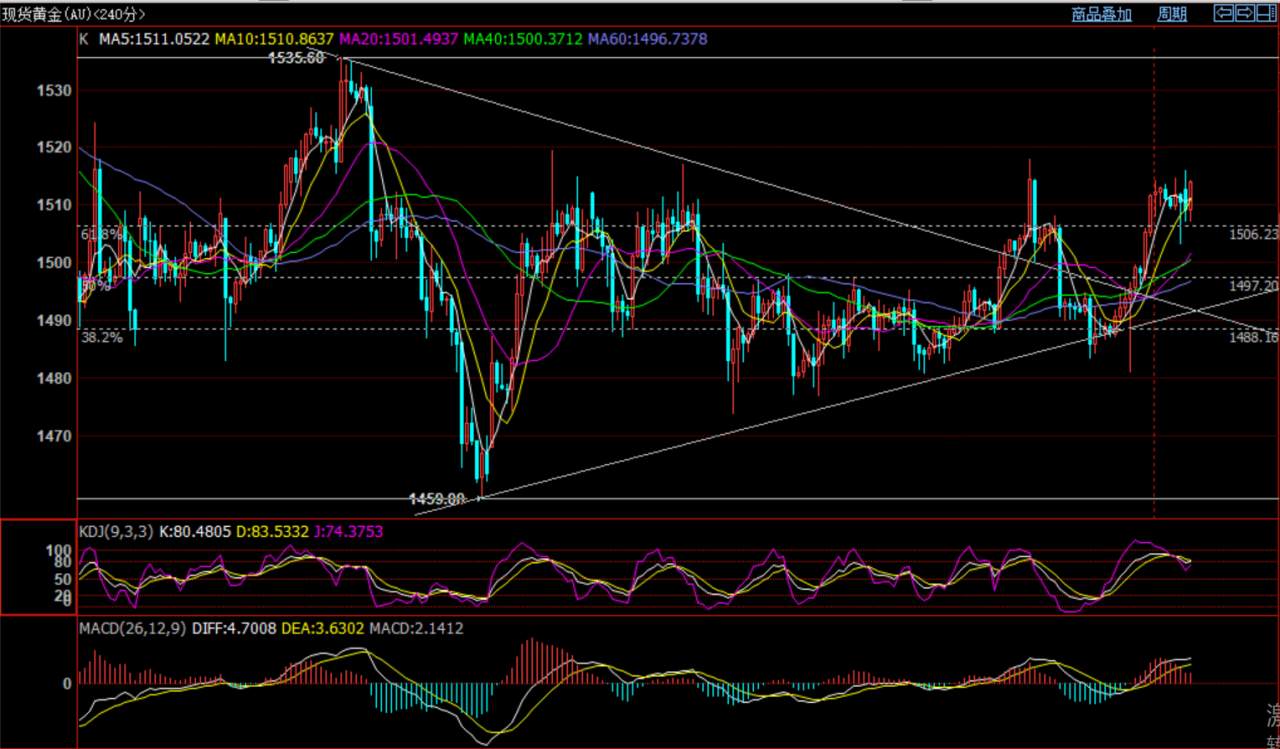Click the K:80.4805 value in KDJ panel
Viewport: 1280px width, 749px height.
[x=195, y=532]
